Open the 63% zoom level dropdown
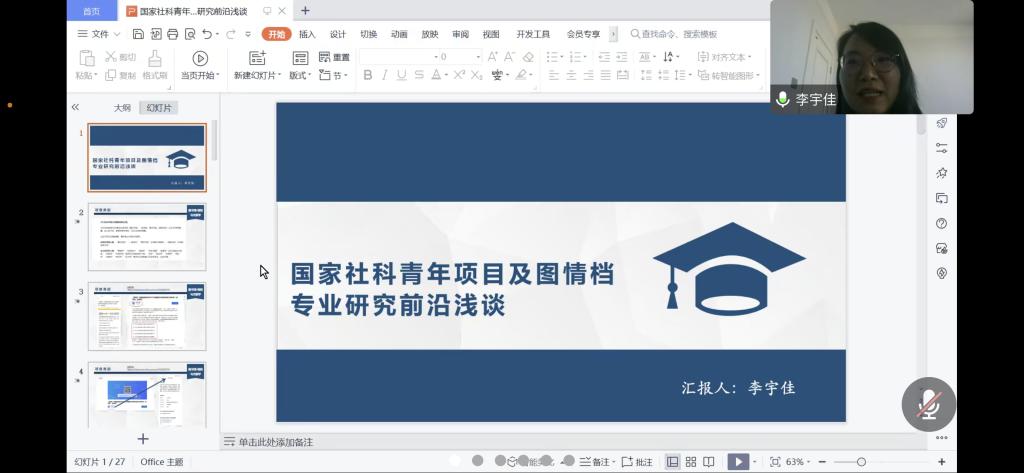 [x=798, y=462]
